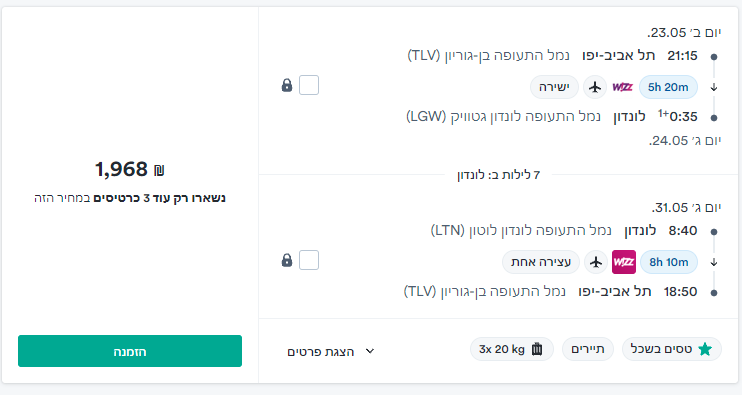Click the ישירה direct flight badge

(x=554, y=87)
